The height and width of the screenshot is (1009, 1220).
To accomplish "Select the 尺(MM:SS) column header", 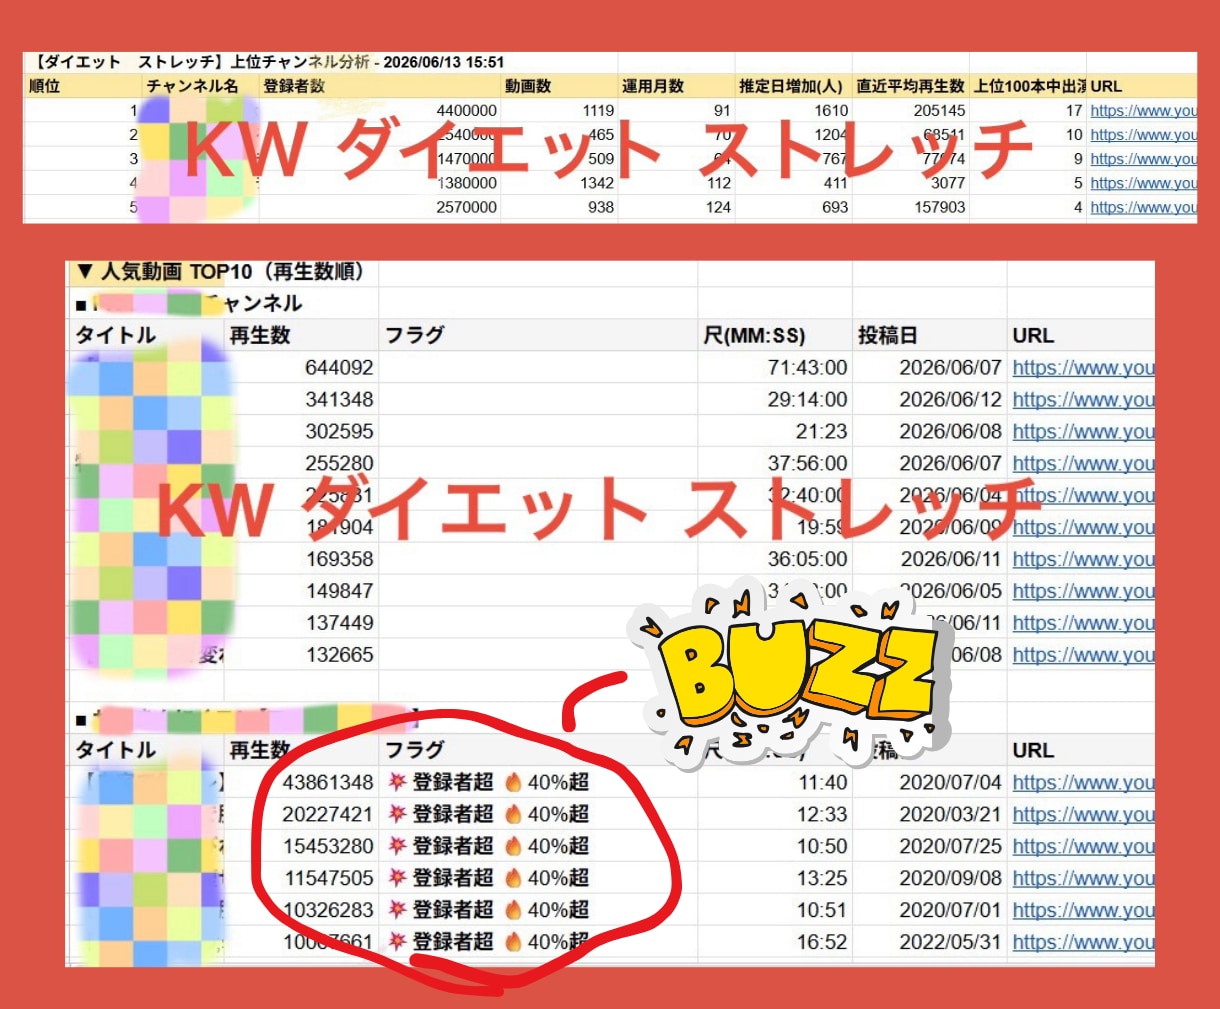I will point(754,336).
